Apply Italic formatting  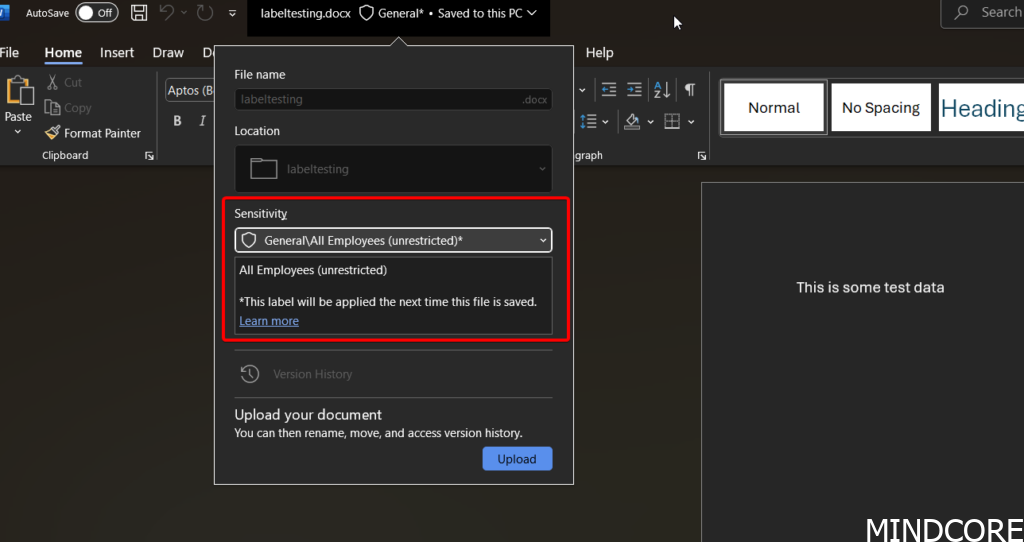tap(203, 121)
